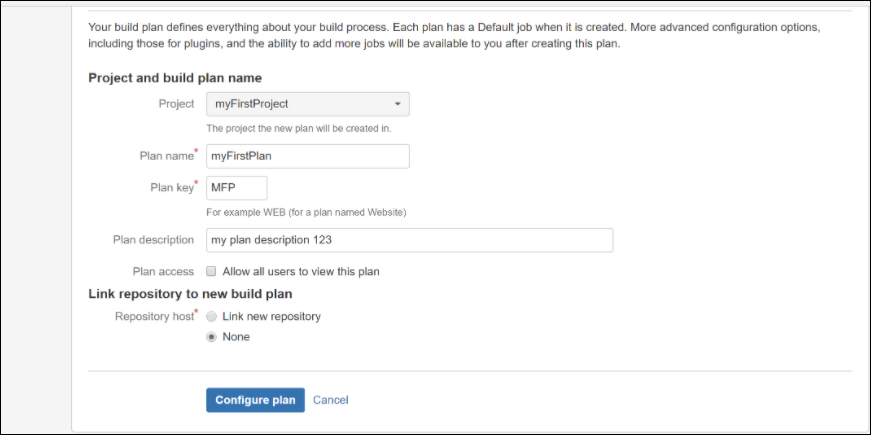
Task: Click the arrow on the Project selector
Action: (397, 104)
